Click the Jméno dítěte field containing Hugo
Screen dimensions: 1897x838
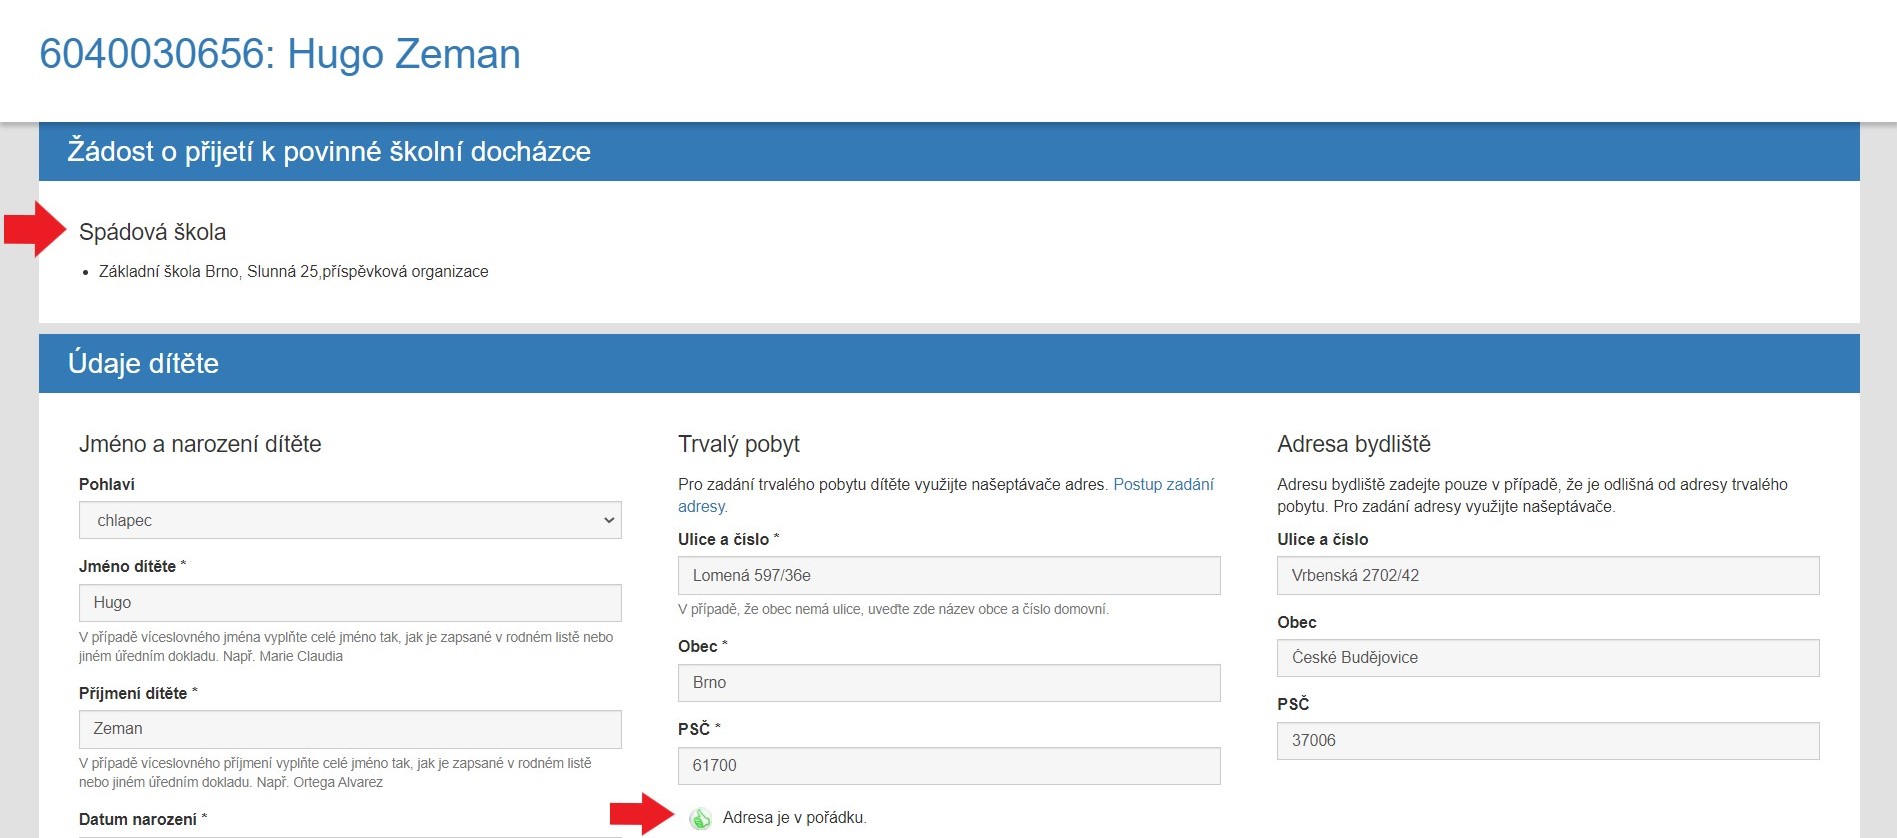[x=350, y=603]
